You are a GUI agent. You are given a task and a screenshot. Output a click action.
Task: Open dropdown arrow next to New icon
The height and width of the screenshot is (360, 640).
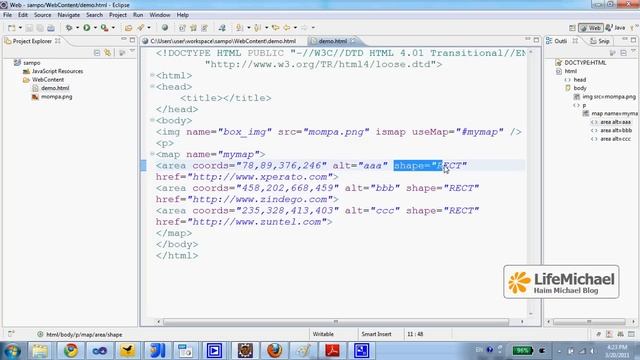[x=20, y=28]
